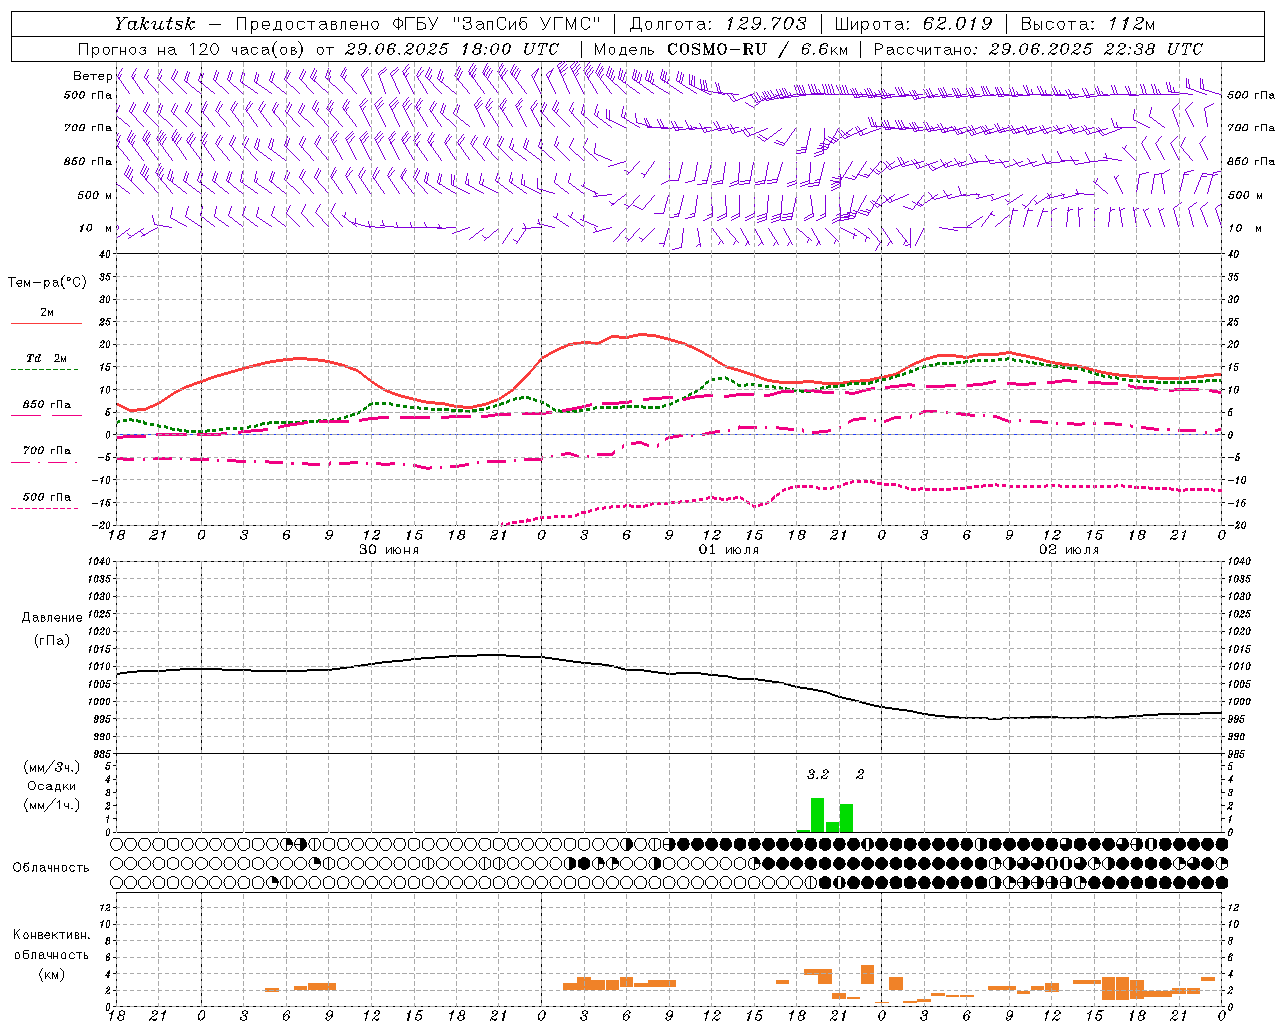
Task: Select the "Широта: 62.019" latitude value
Action: [913, 24]
